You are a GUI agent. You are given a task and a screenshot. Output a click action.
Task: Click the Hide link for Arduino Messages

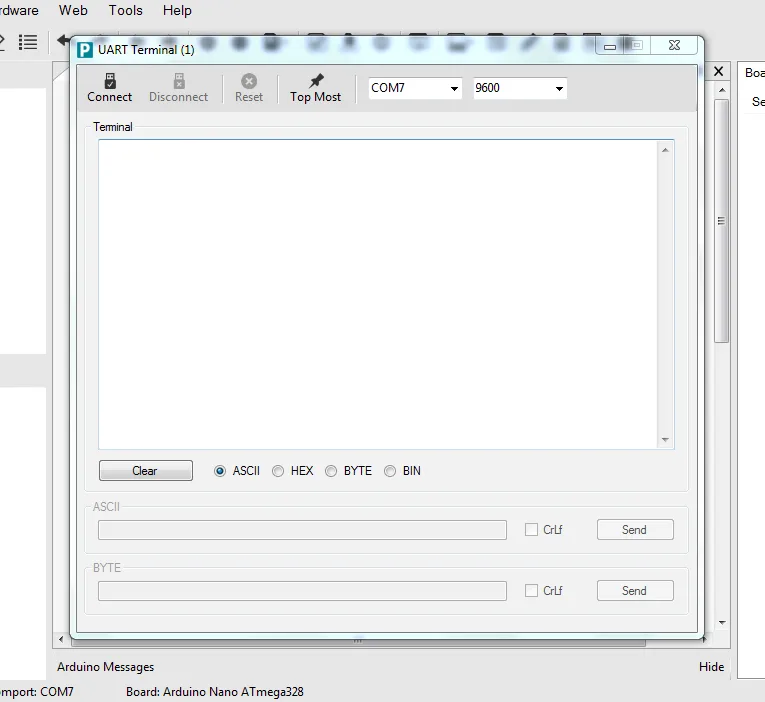(x=711, y=667)
